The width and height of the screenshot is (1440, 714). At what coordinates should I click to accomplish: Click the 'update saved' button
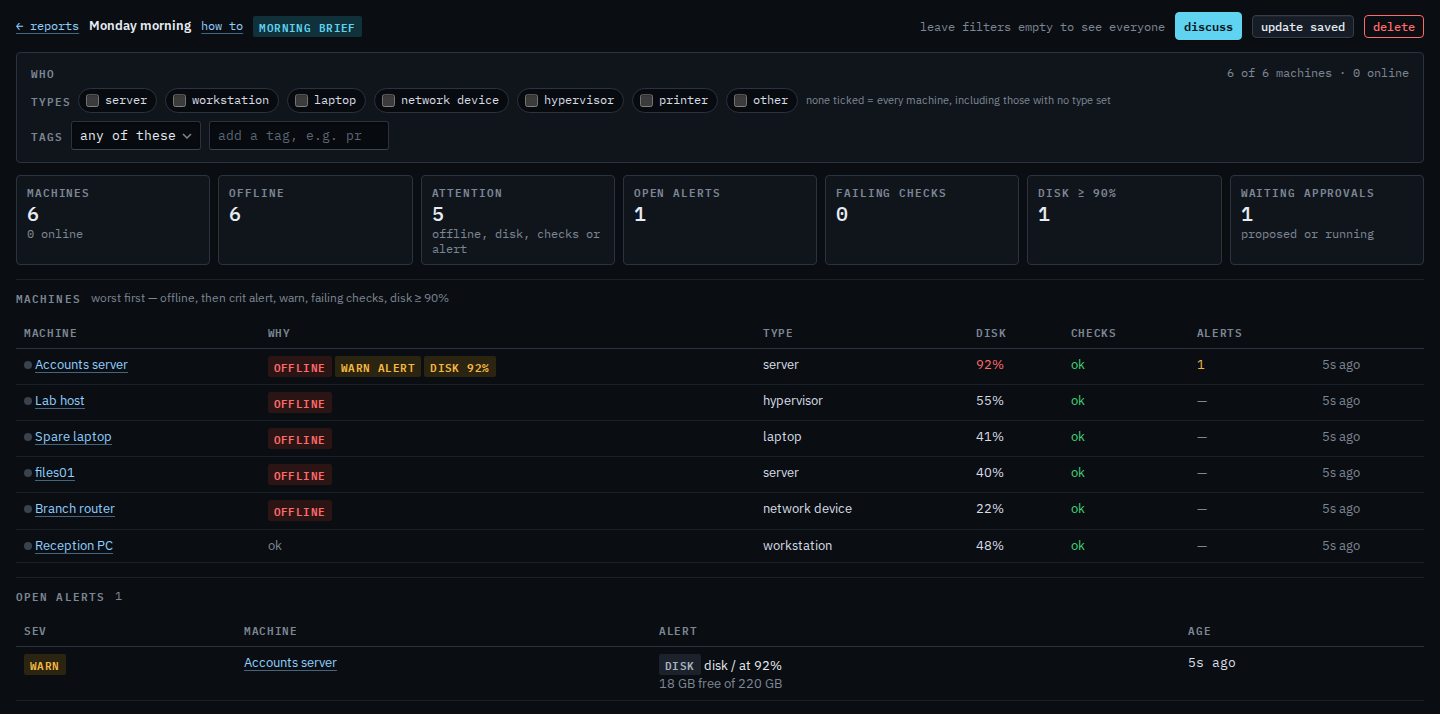[x=1303, y=27]
